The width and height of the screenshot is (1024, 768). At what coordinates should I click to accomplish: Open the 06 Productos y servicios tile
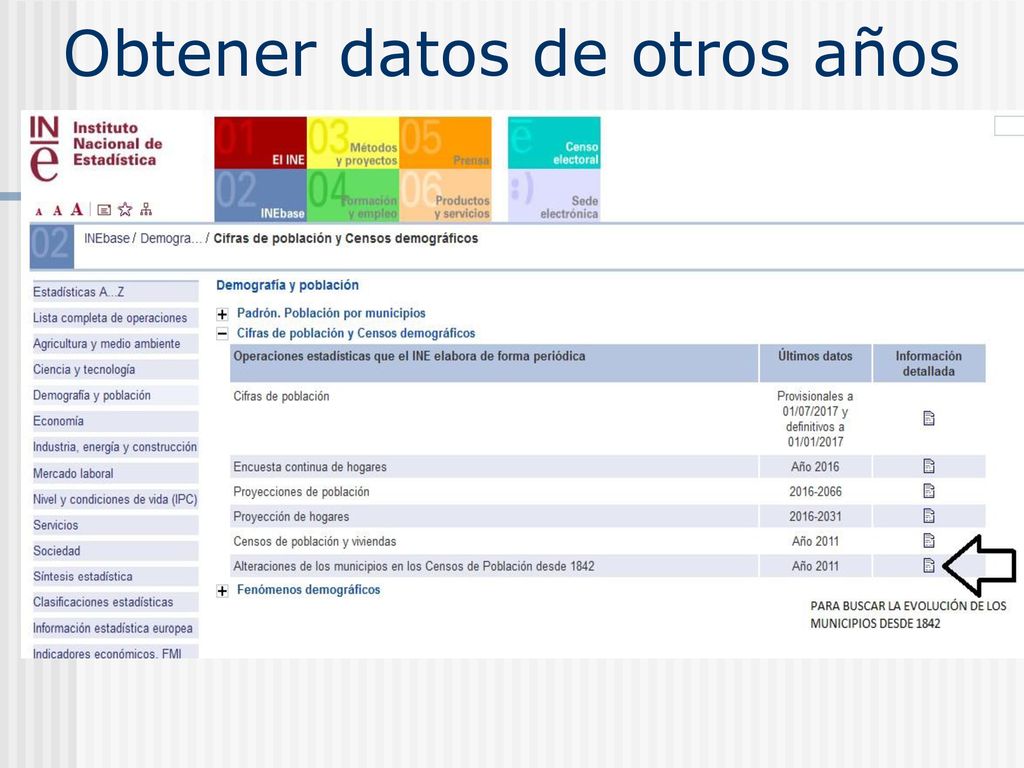[445, 196]
